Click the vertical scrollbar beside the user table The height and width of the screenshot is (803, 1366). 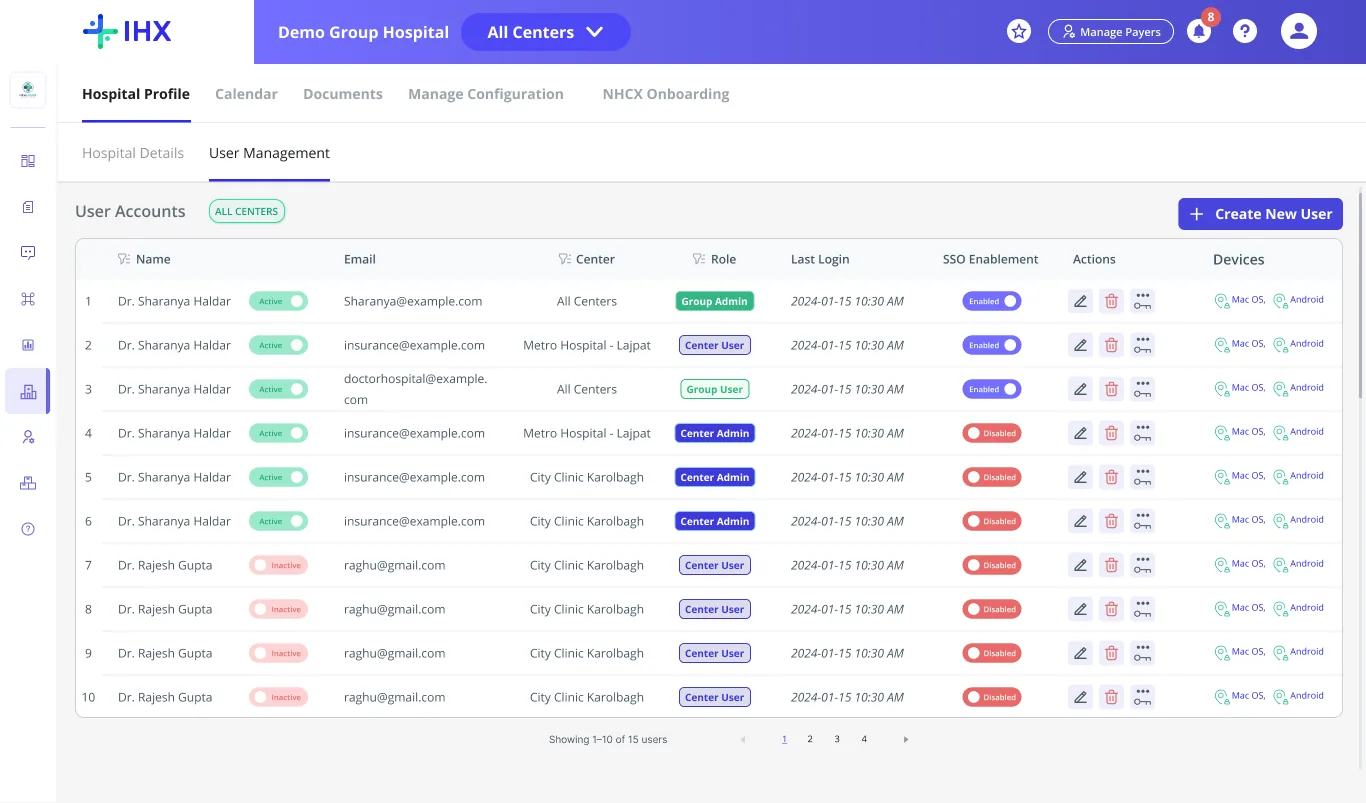click(x=1361, y=295)
